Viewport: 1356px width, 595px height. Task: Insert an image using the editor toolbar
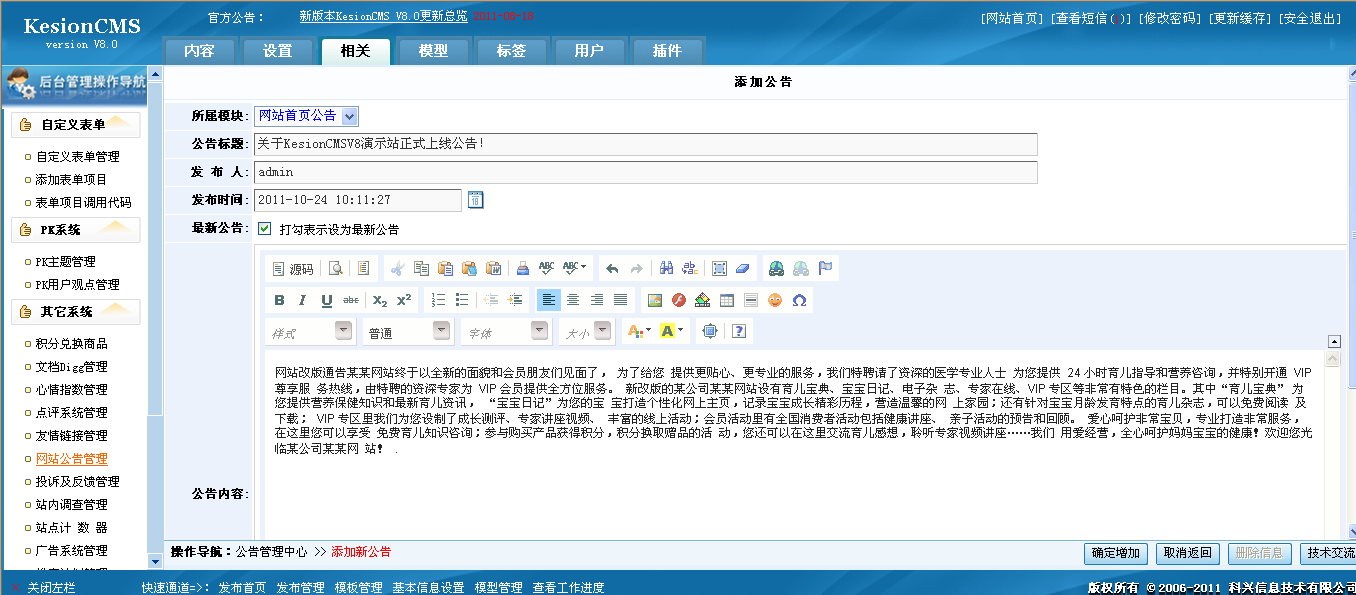click(x=655, y=300)
